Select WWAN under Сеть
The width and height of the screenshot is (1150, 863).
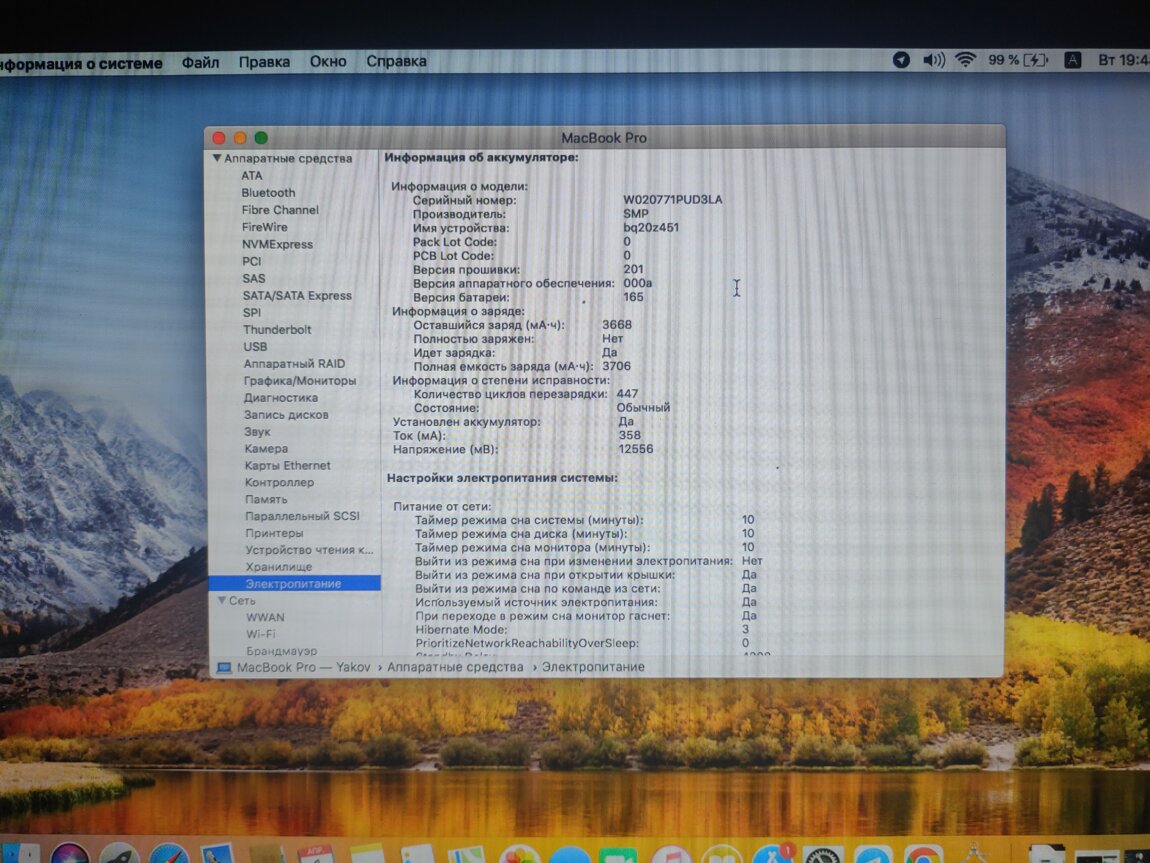[265, 617]
